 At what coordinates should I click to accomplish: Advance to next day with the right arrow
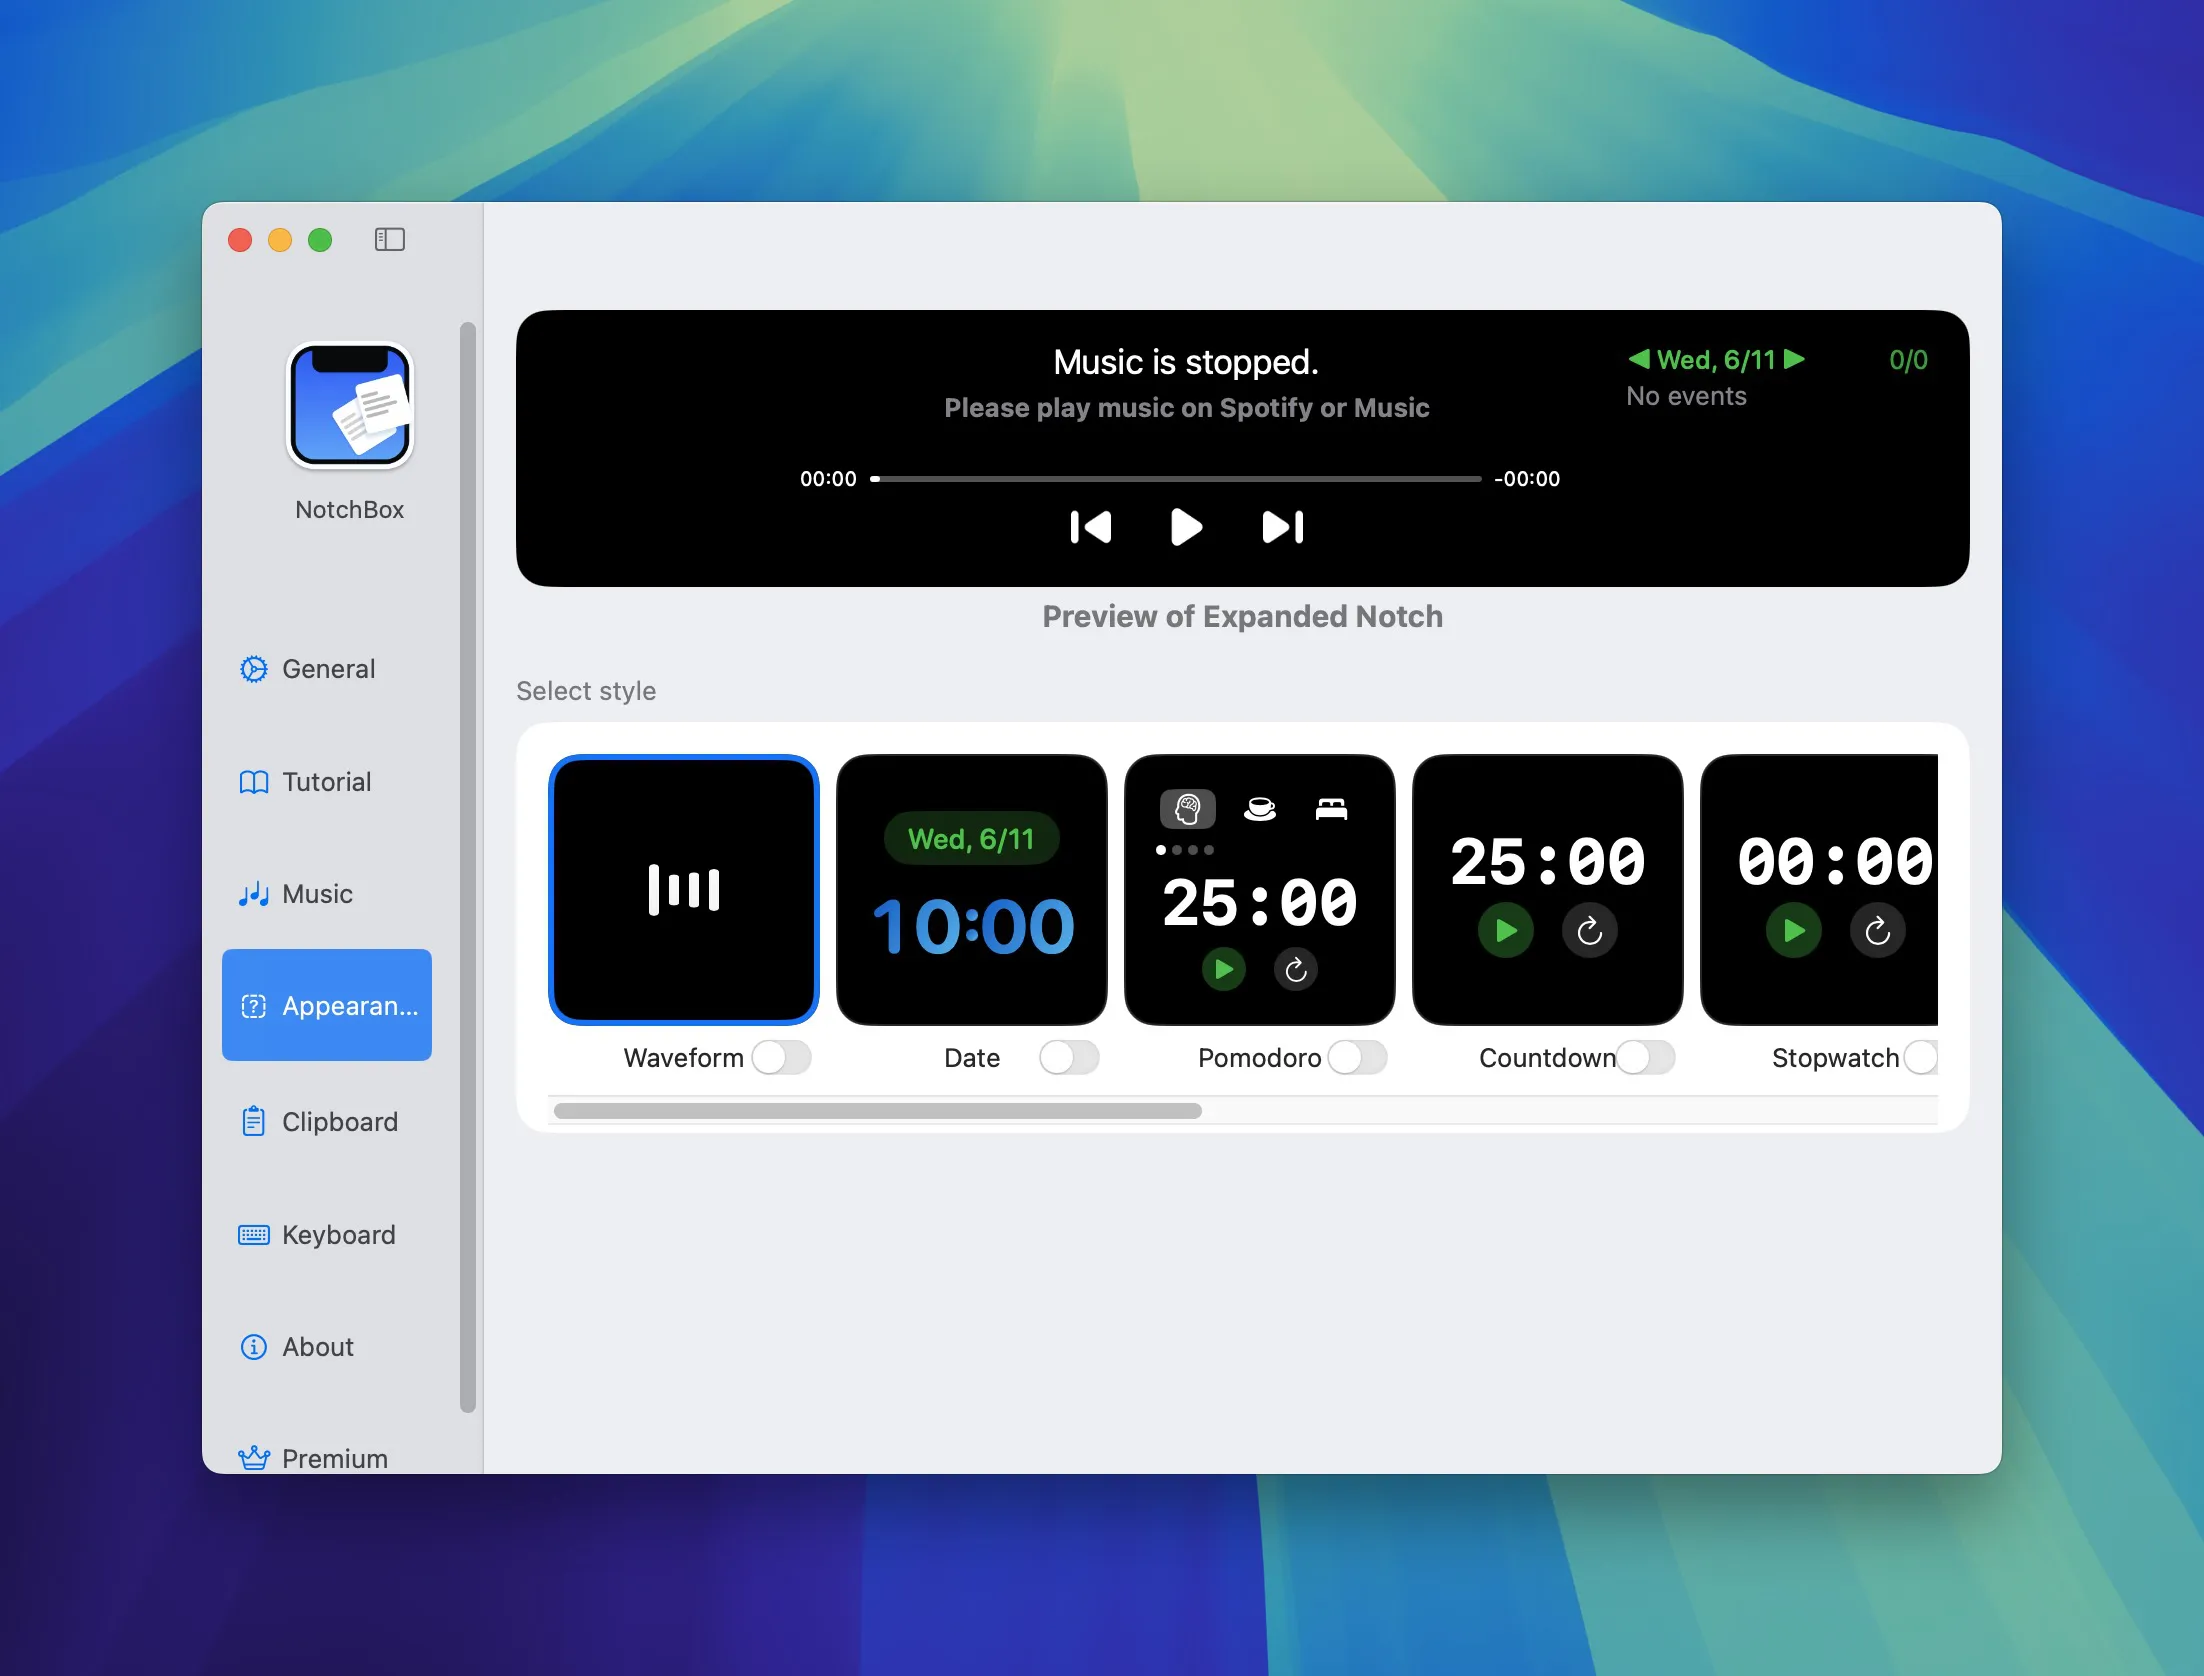[x=1794, y=360]
